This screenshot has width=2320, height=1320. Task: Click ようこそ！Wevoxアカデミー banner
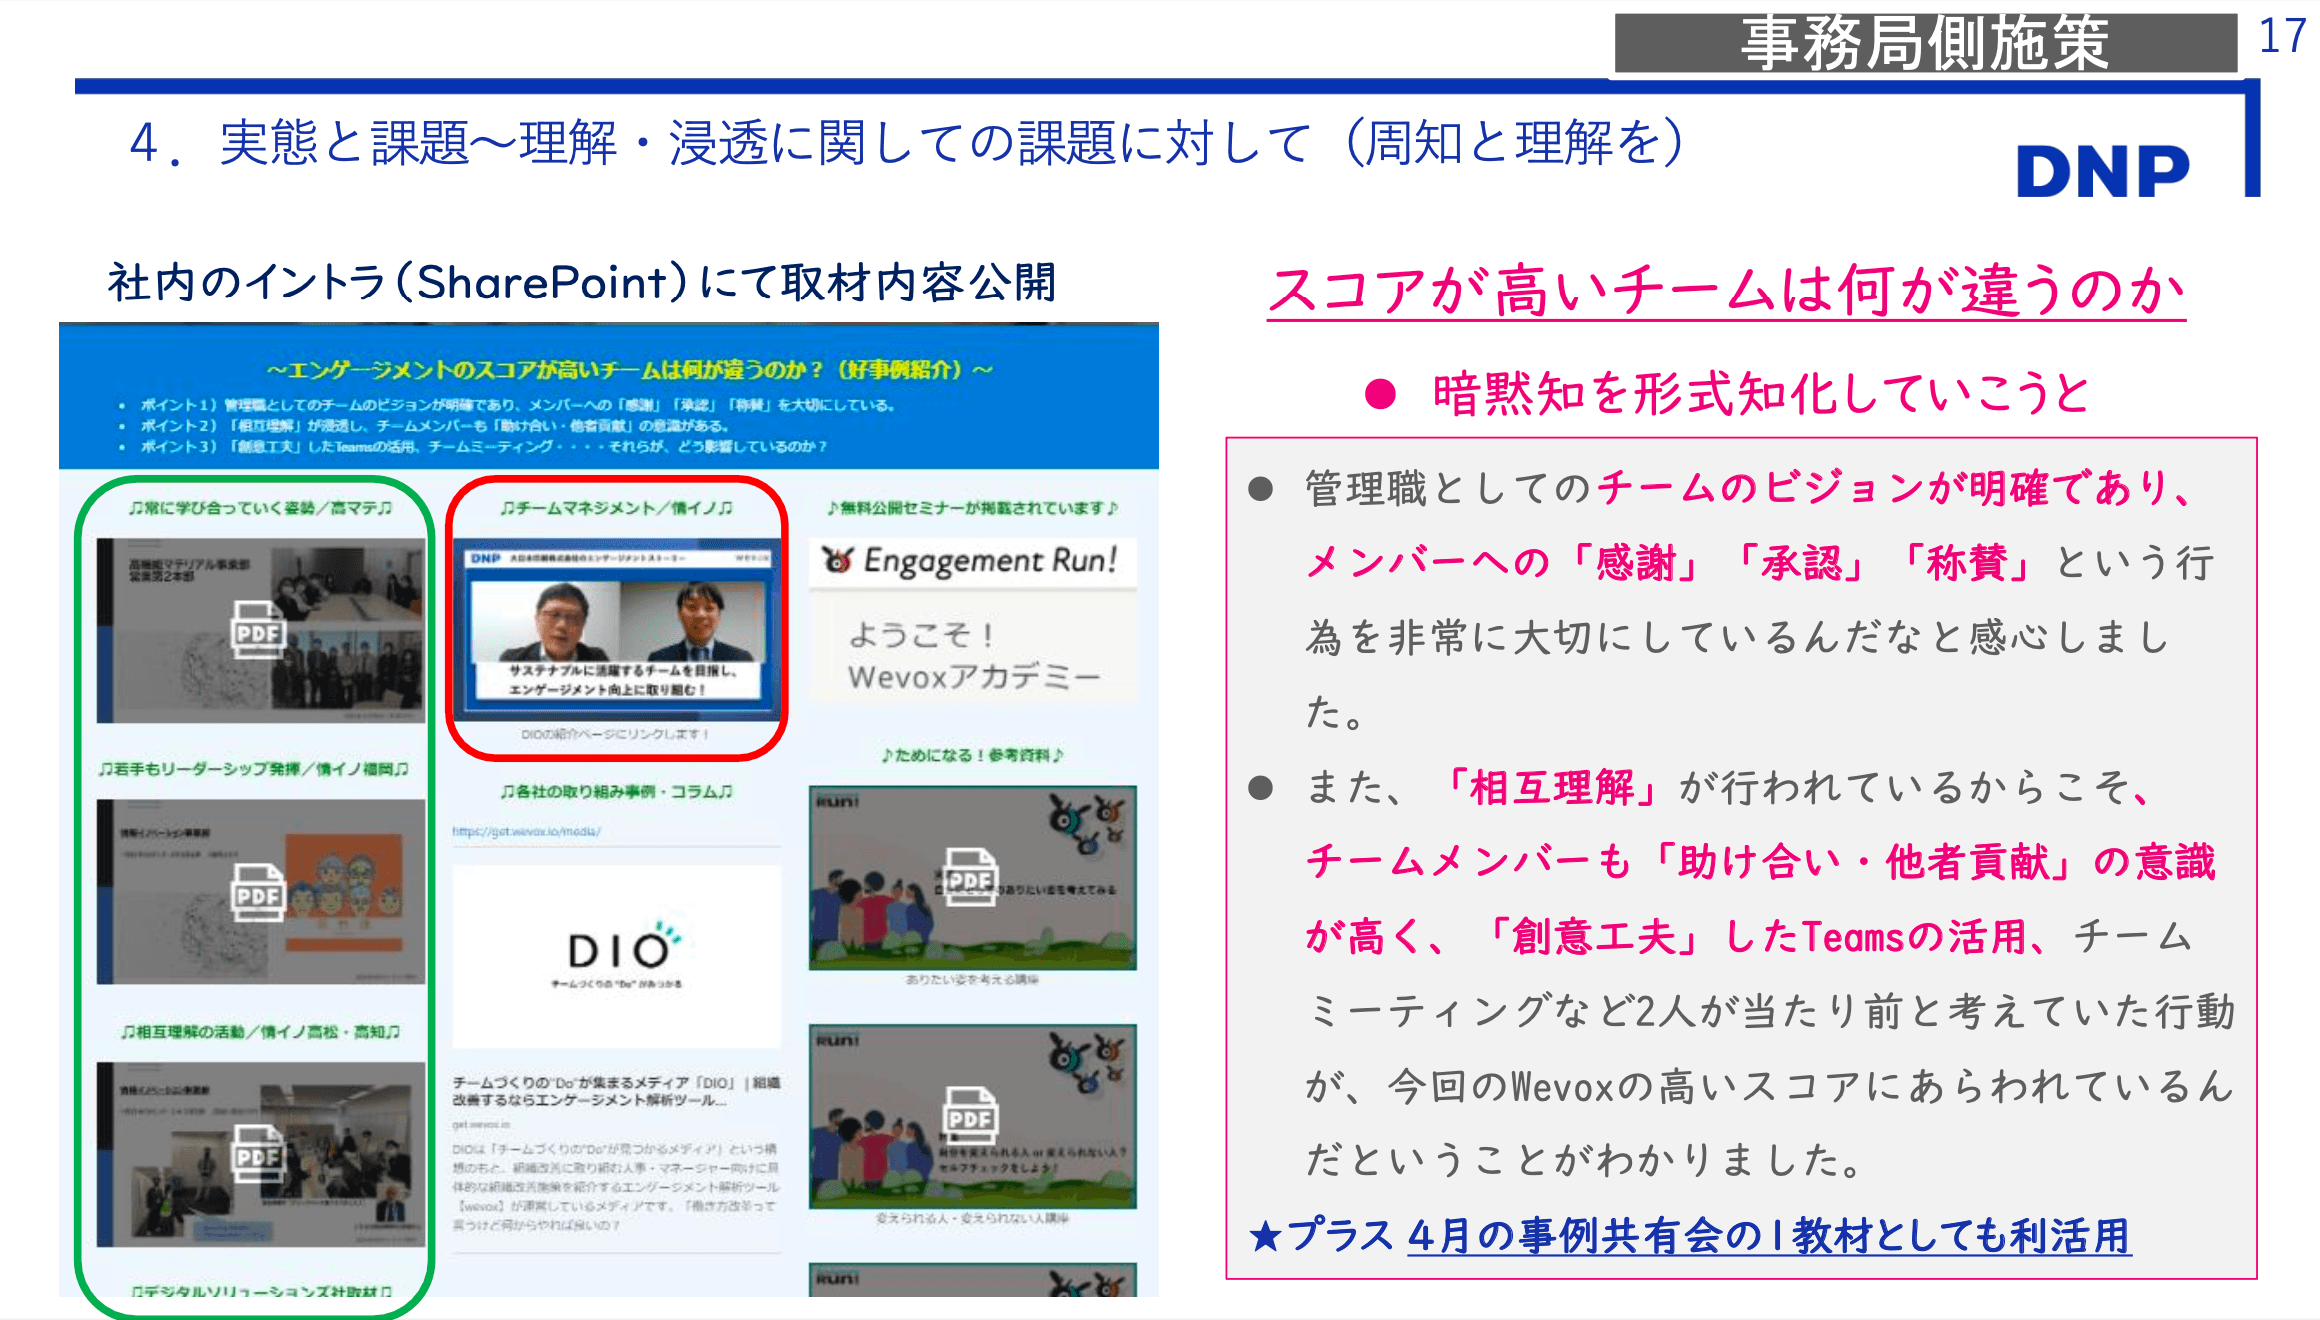point(972,655)
